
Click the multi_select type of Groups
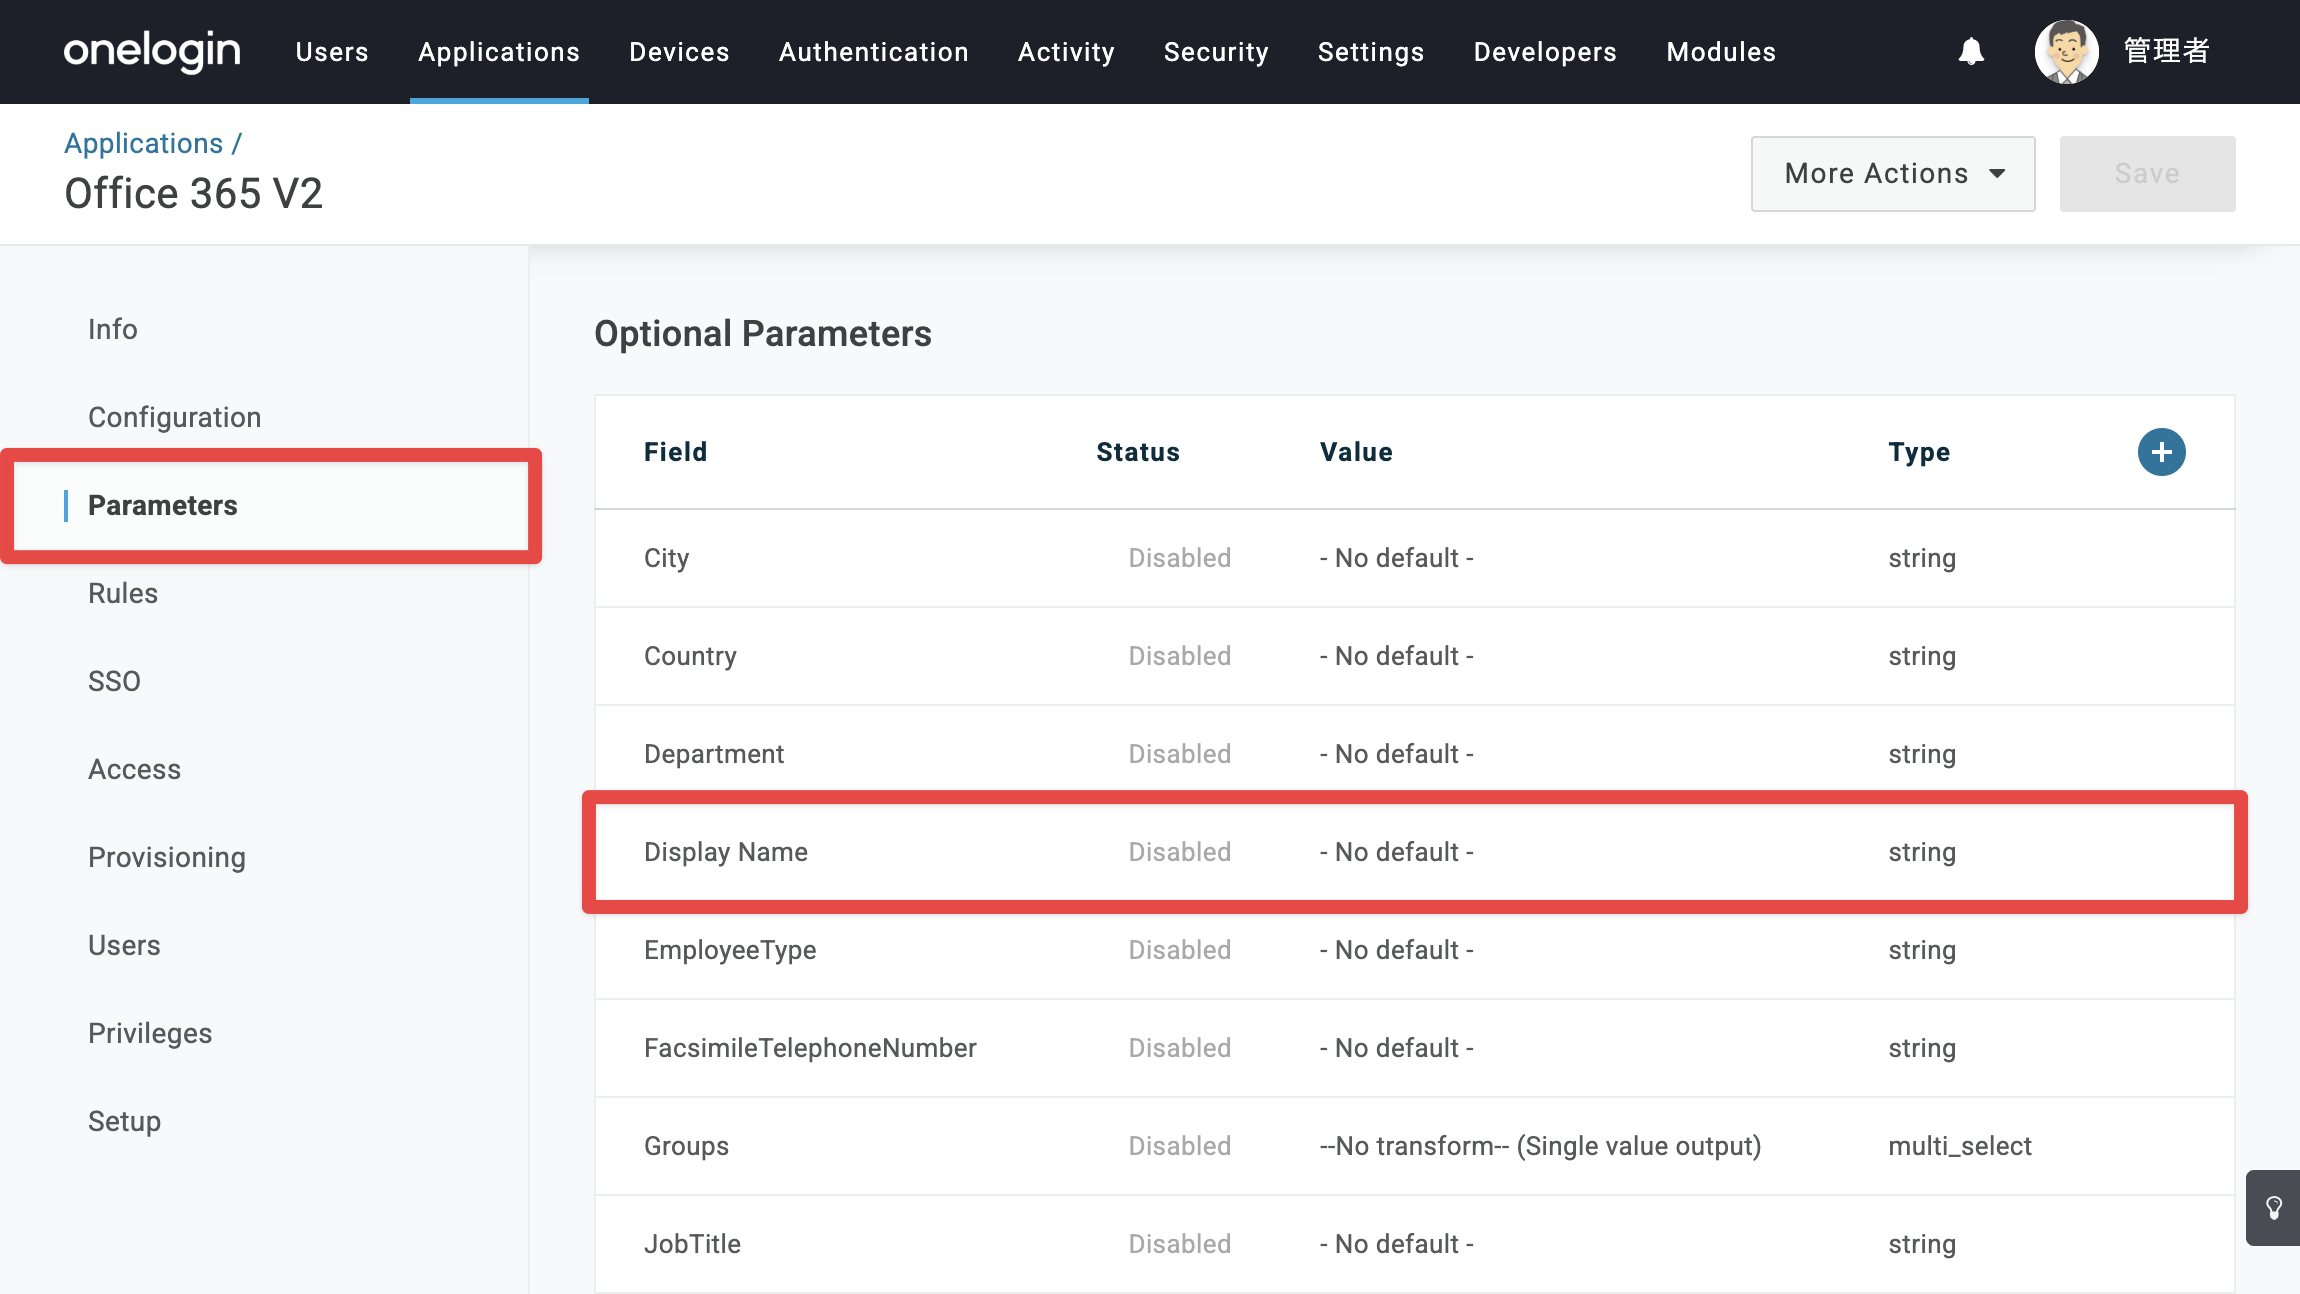click(x=1960, y=1146)
